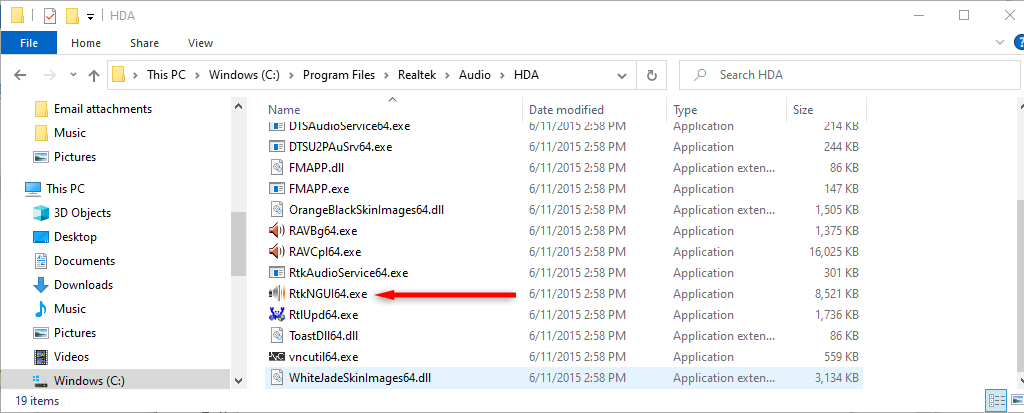Click the RAVCpl64.exe speaker icon
This screenshot has width=1024, height=413.
coord(277,252)
